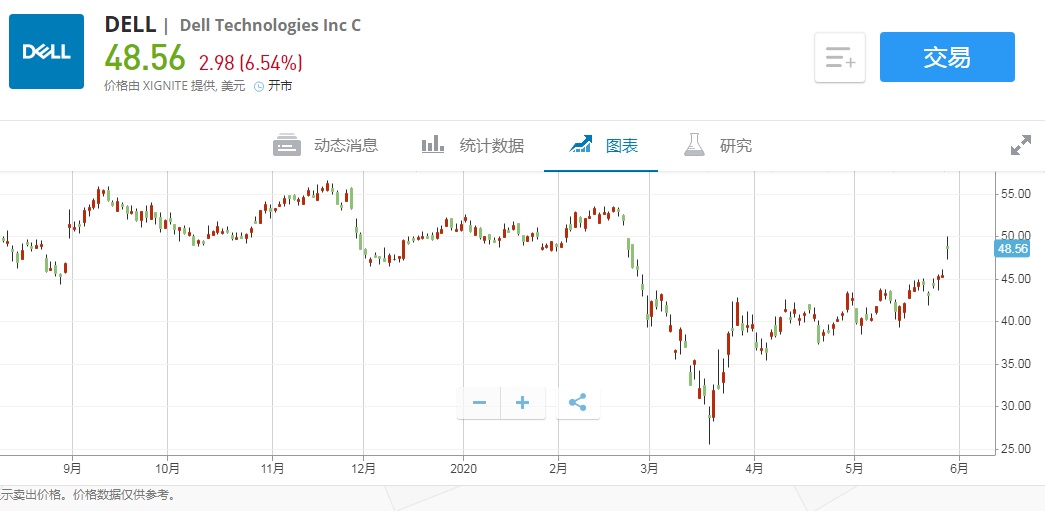Viewport: 1045px width, 511px height.
Task: Click the latest candlestick near 6月
Action: (947, 247)
